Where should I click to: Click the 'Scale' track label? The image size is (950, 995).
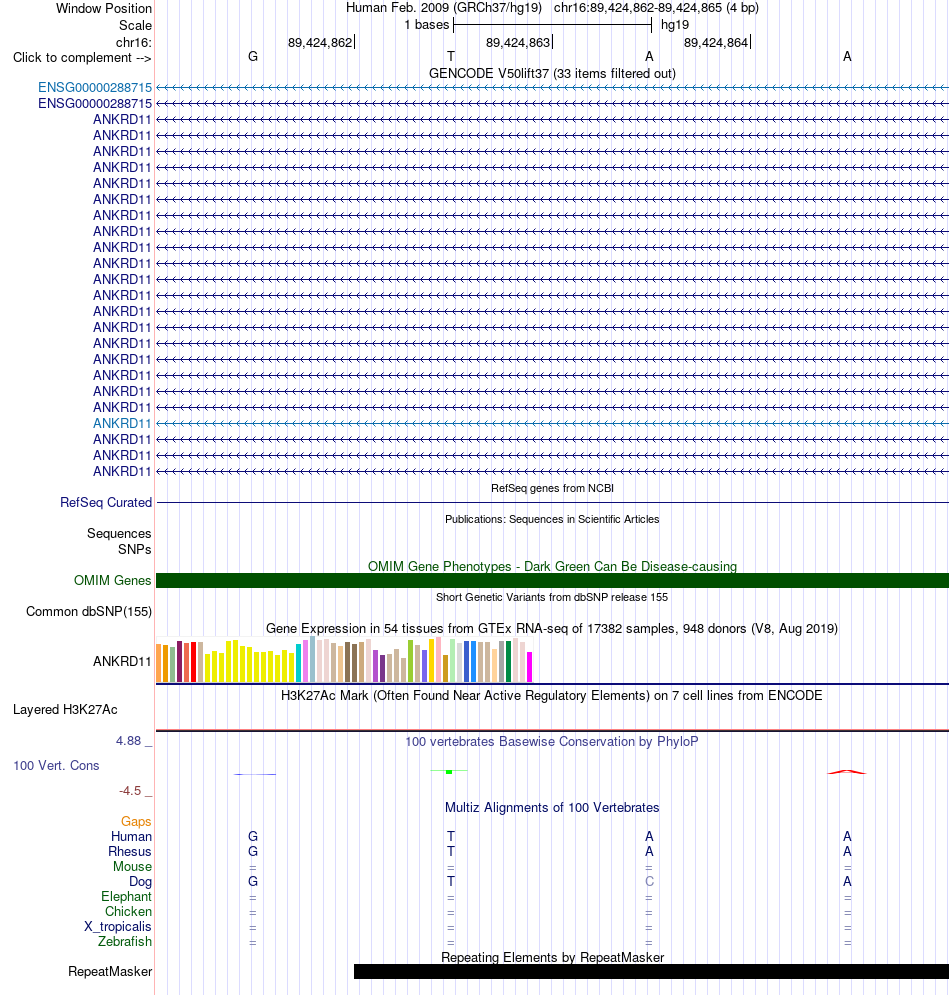point(135,25)
